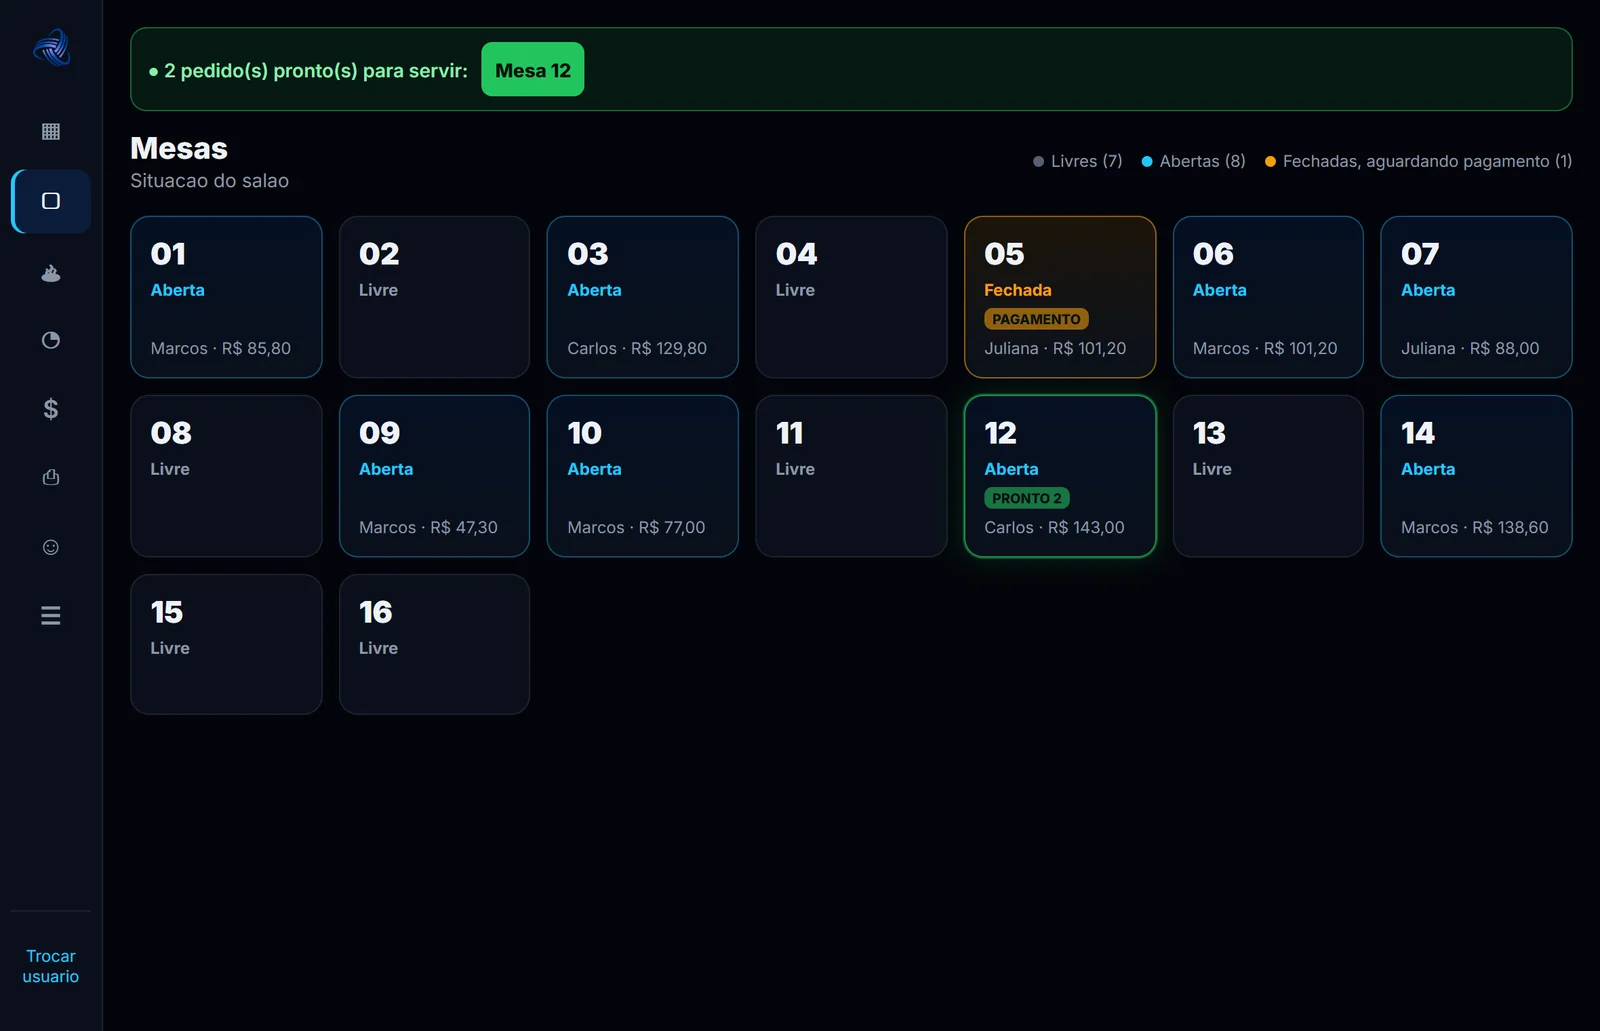Select free table 08 card

(226, 476)
